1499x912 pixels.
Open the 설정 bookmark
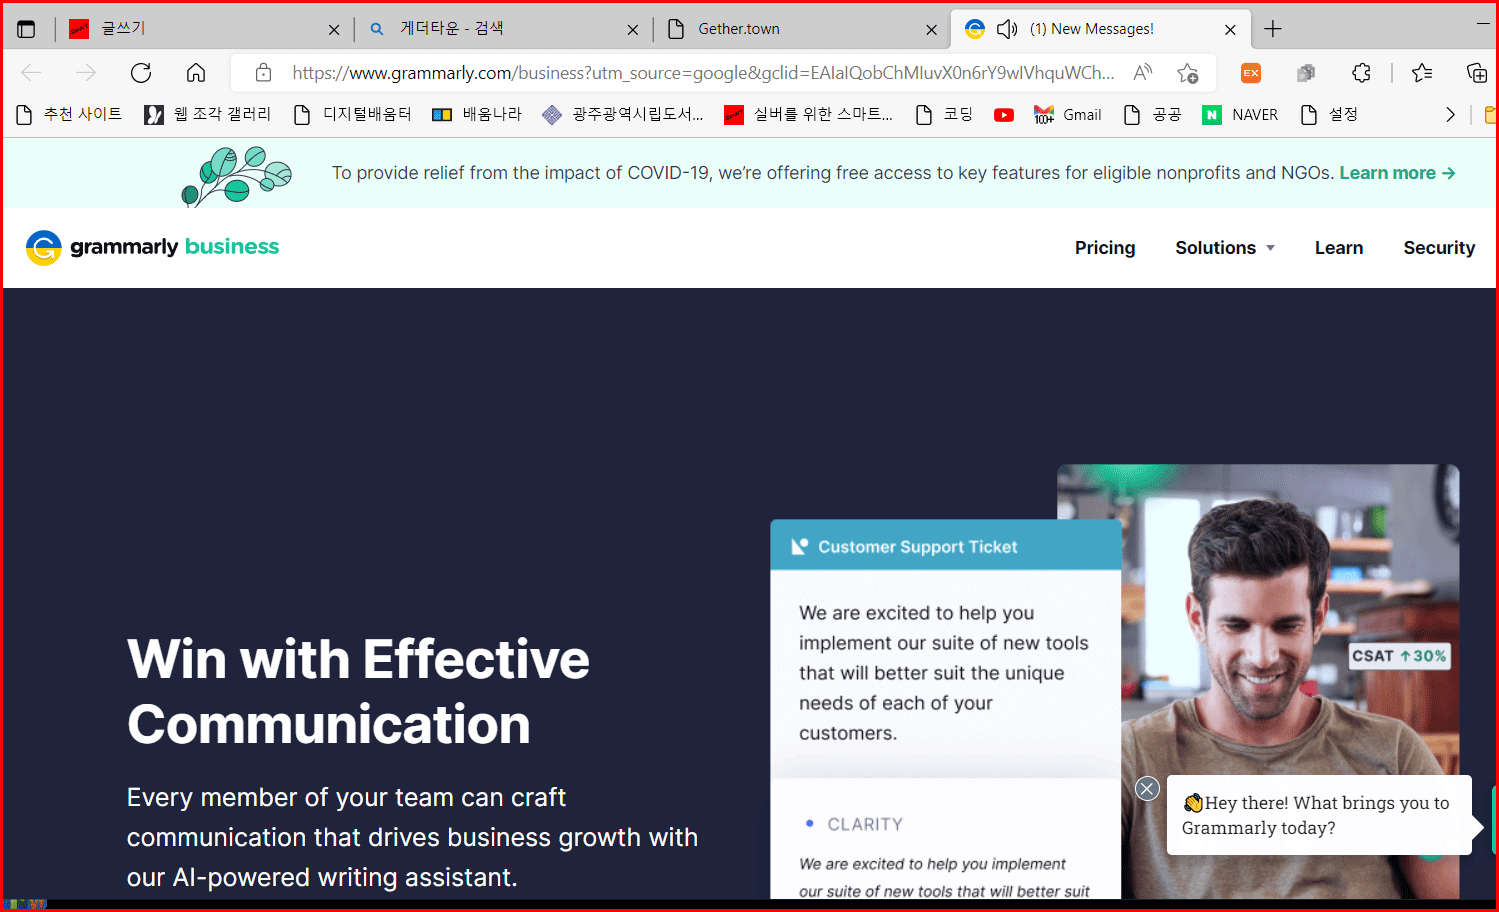tap(1328, 115)
